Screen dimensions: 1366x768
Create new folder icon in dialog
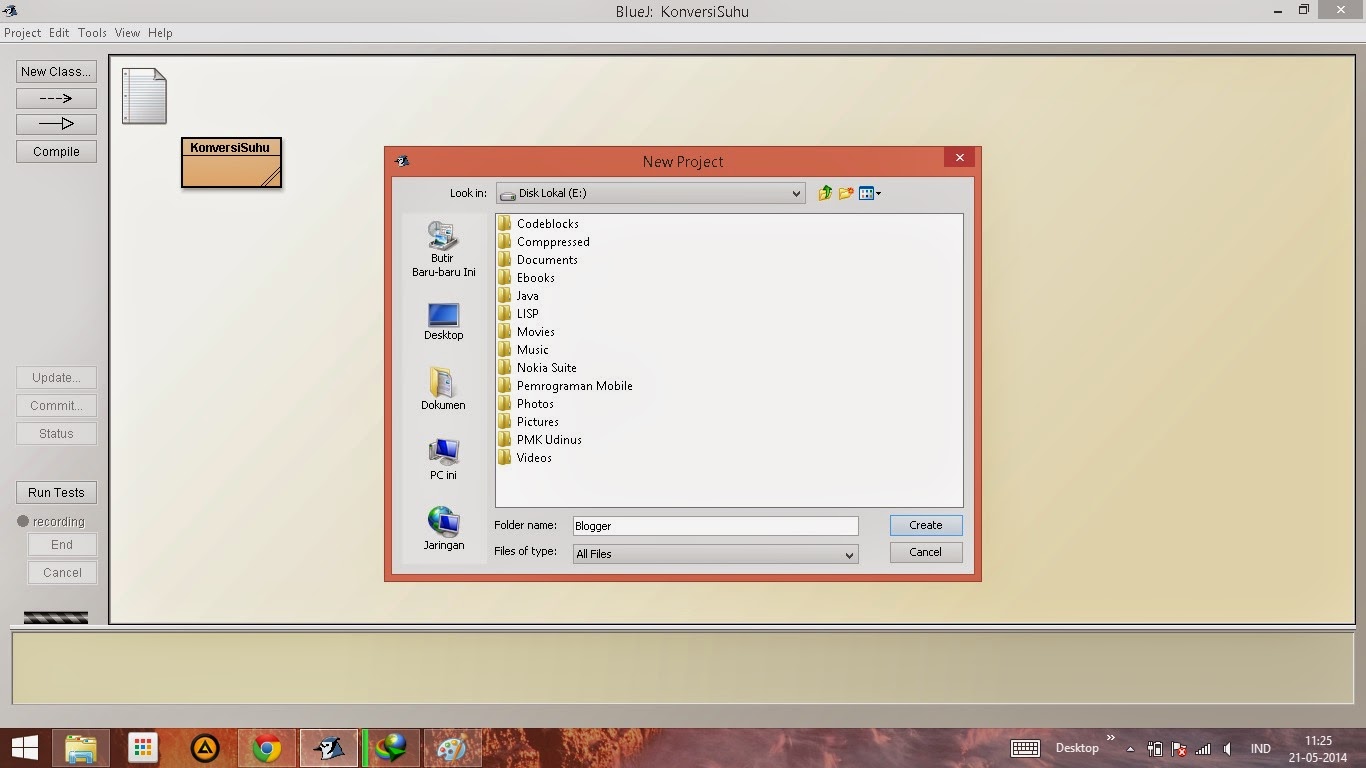pyautogui.click(x=846, y=193)
